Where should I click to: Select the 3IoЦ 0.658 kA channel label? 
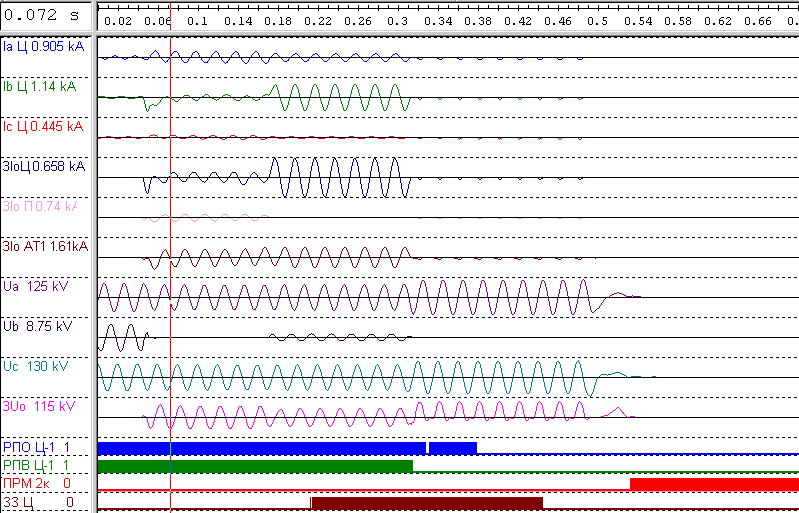(x=44, y=167)
